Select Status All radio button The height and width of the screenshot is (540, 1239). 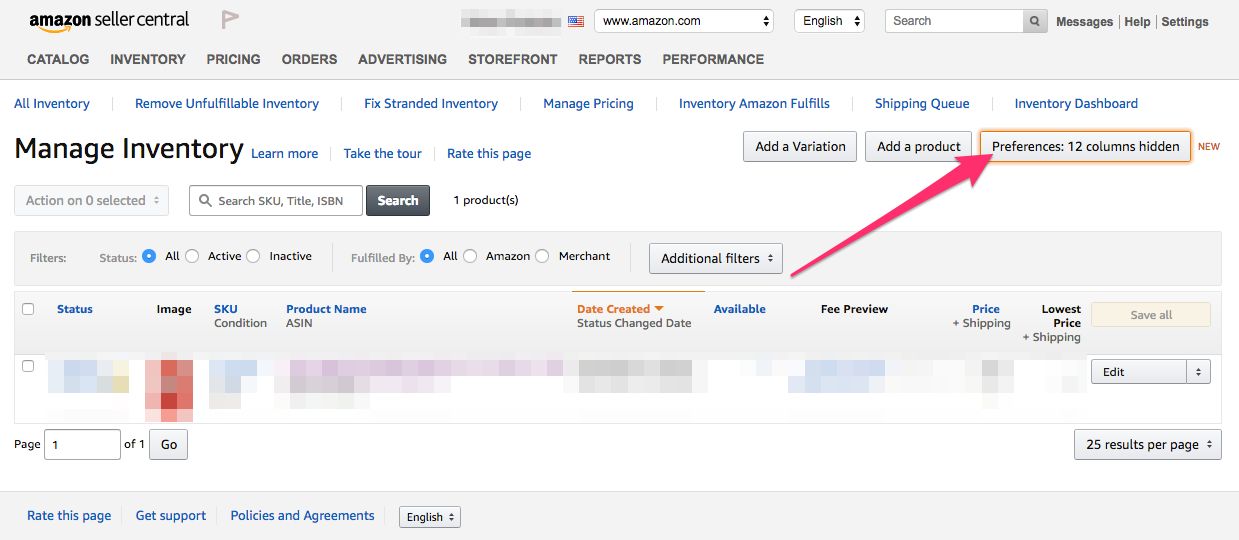149,256
